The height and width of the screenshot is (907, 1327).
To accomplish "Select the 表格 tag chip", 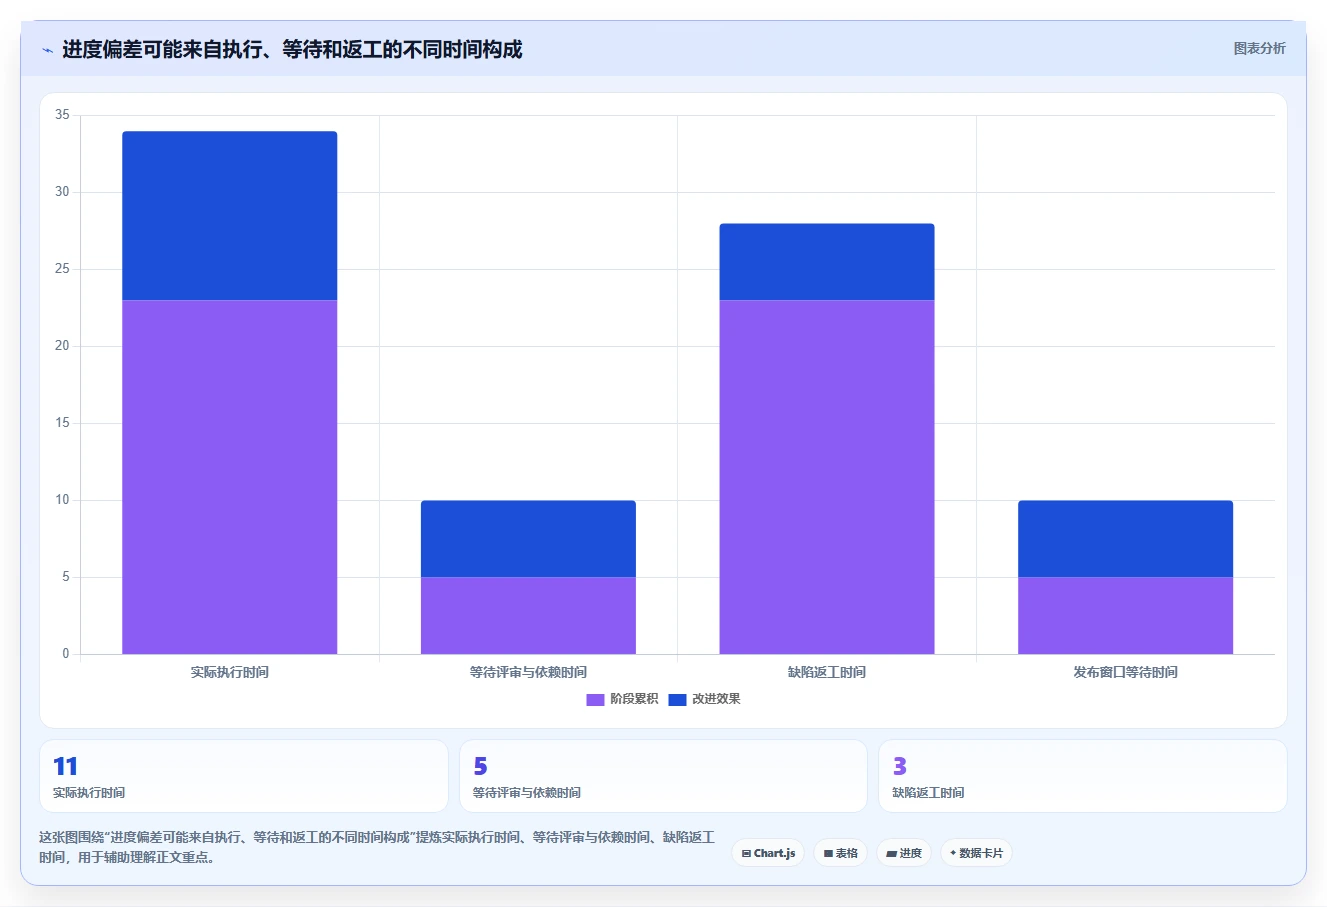I will point(840,853).
